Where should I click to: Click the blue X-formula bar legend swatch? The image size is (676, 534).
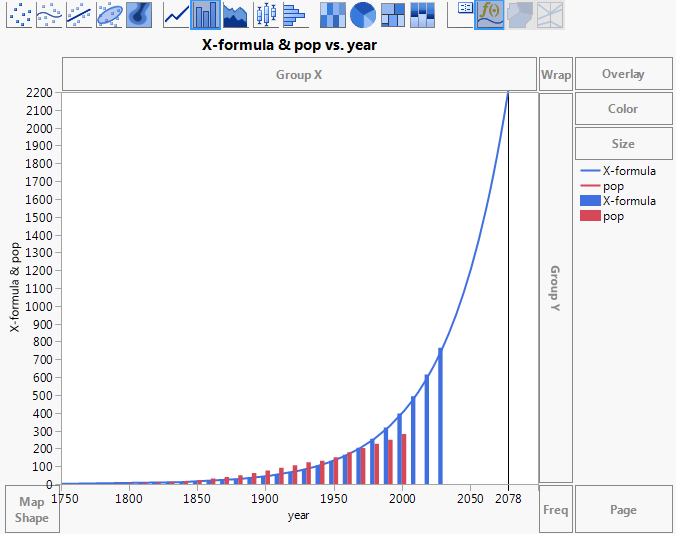click(588, 201)
